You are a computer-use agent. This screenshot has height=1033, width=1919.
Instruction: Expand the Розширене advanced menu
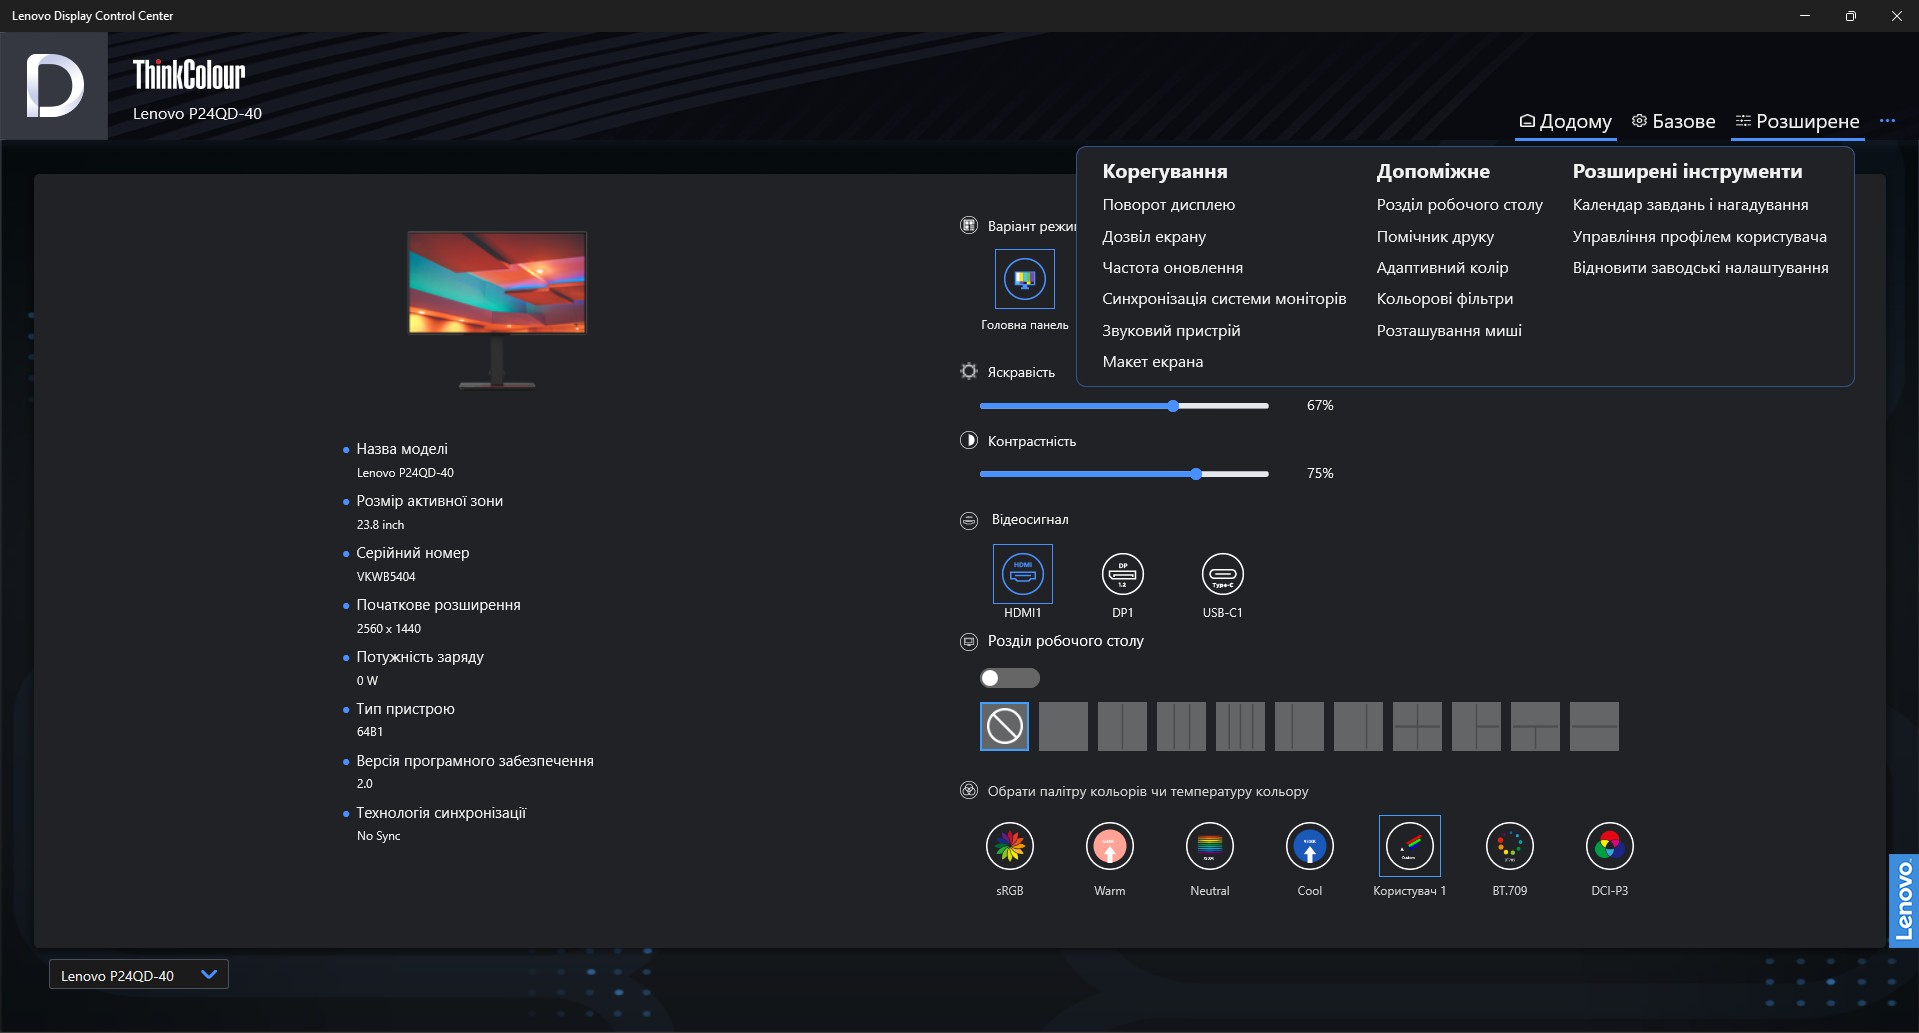click(1797, 121)
